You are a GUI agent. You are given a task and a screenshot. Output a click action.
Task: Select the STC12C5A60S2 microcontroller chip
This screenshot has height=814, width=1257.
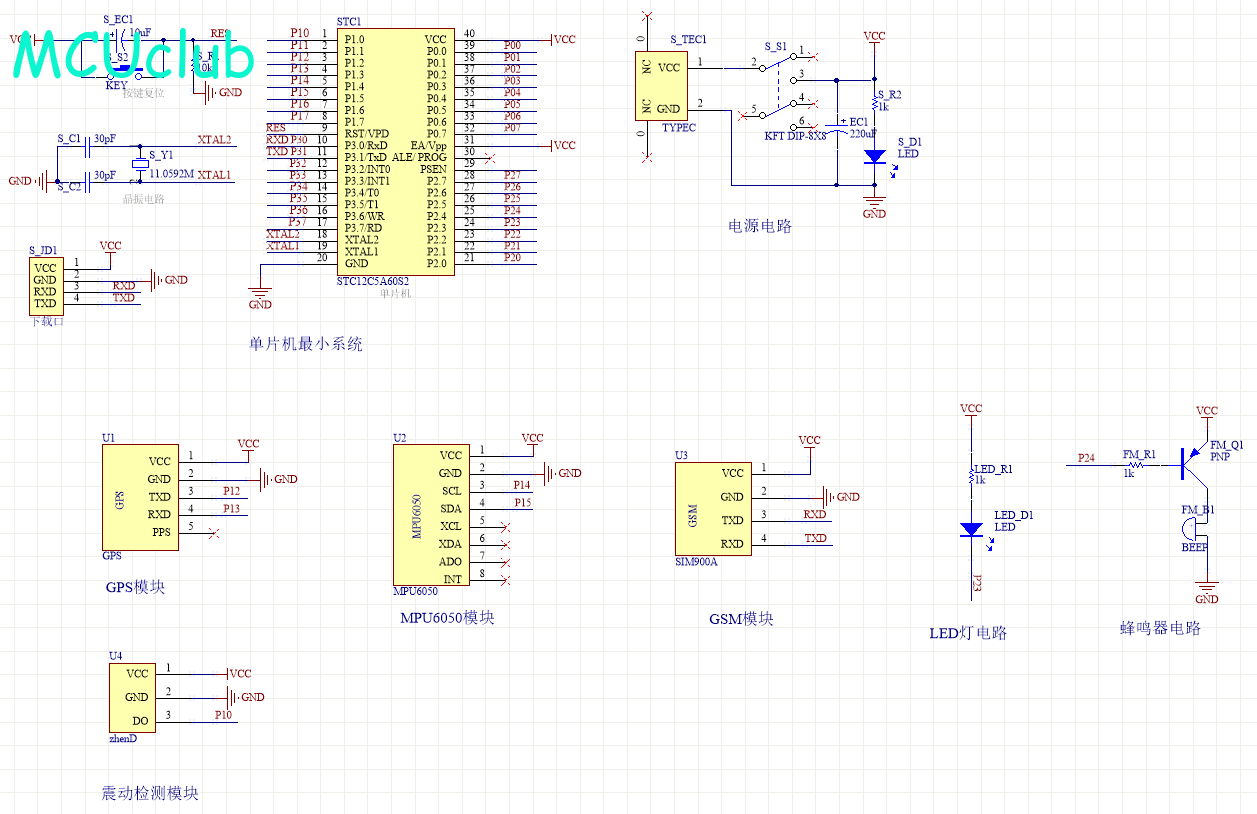(395, 152)
